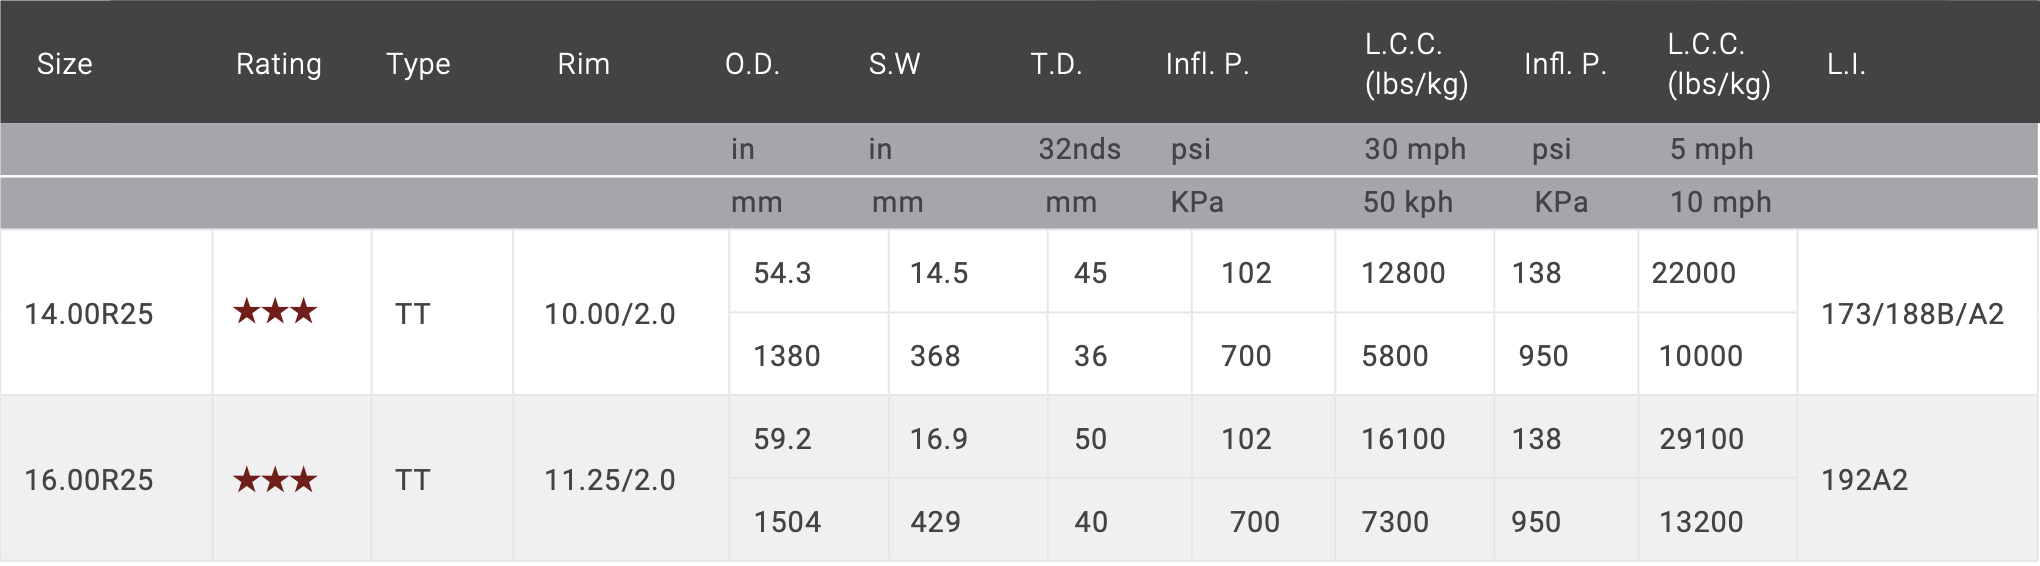The image size is (2040, 566).
Task: Click the 32nds unit label
Action: (x=1079, y=149)
